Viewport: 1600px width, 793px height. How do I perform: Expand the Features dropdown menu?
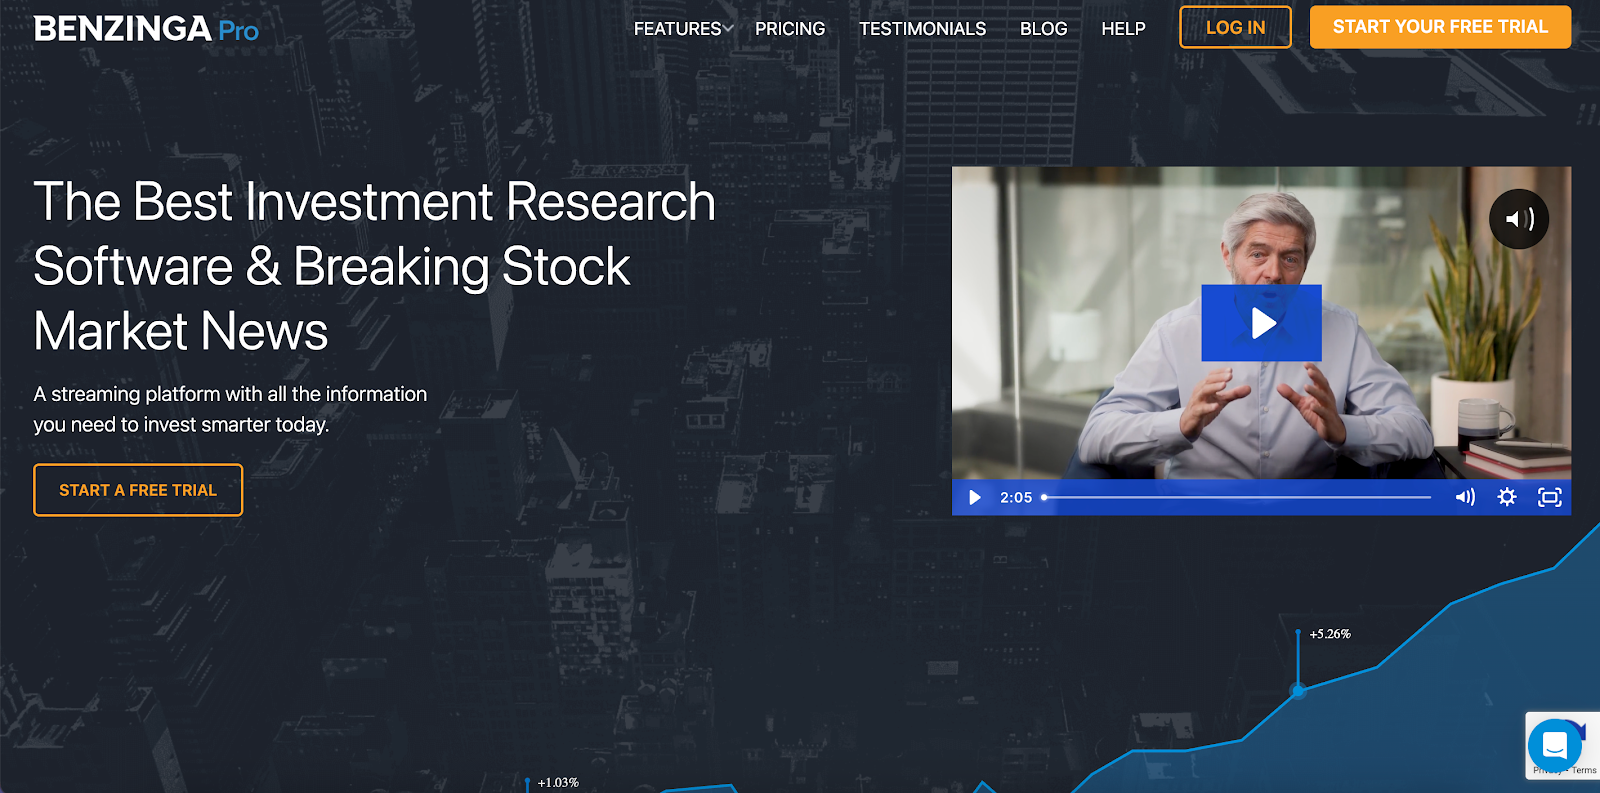[683, 29]
